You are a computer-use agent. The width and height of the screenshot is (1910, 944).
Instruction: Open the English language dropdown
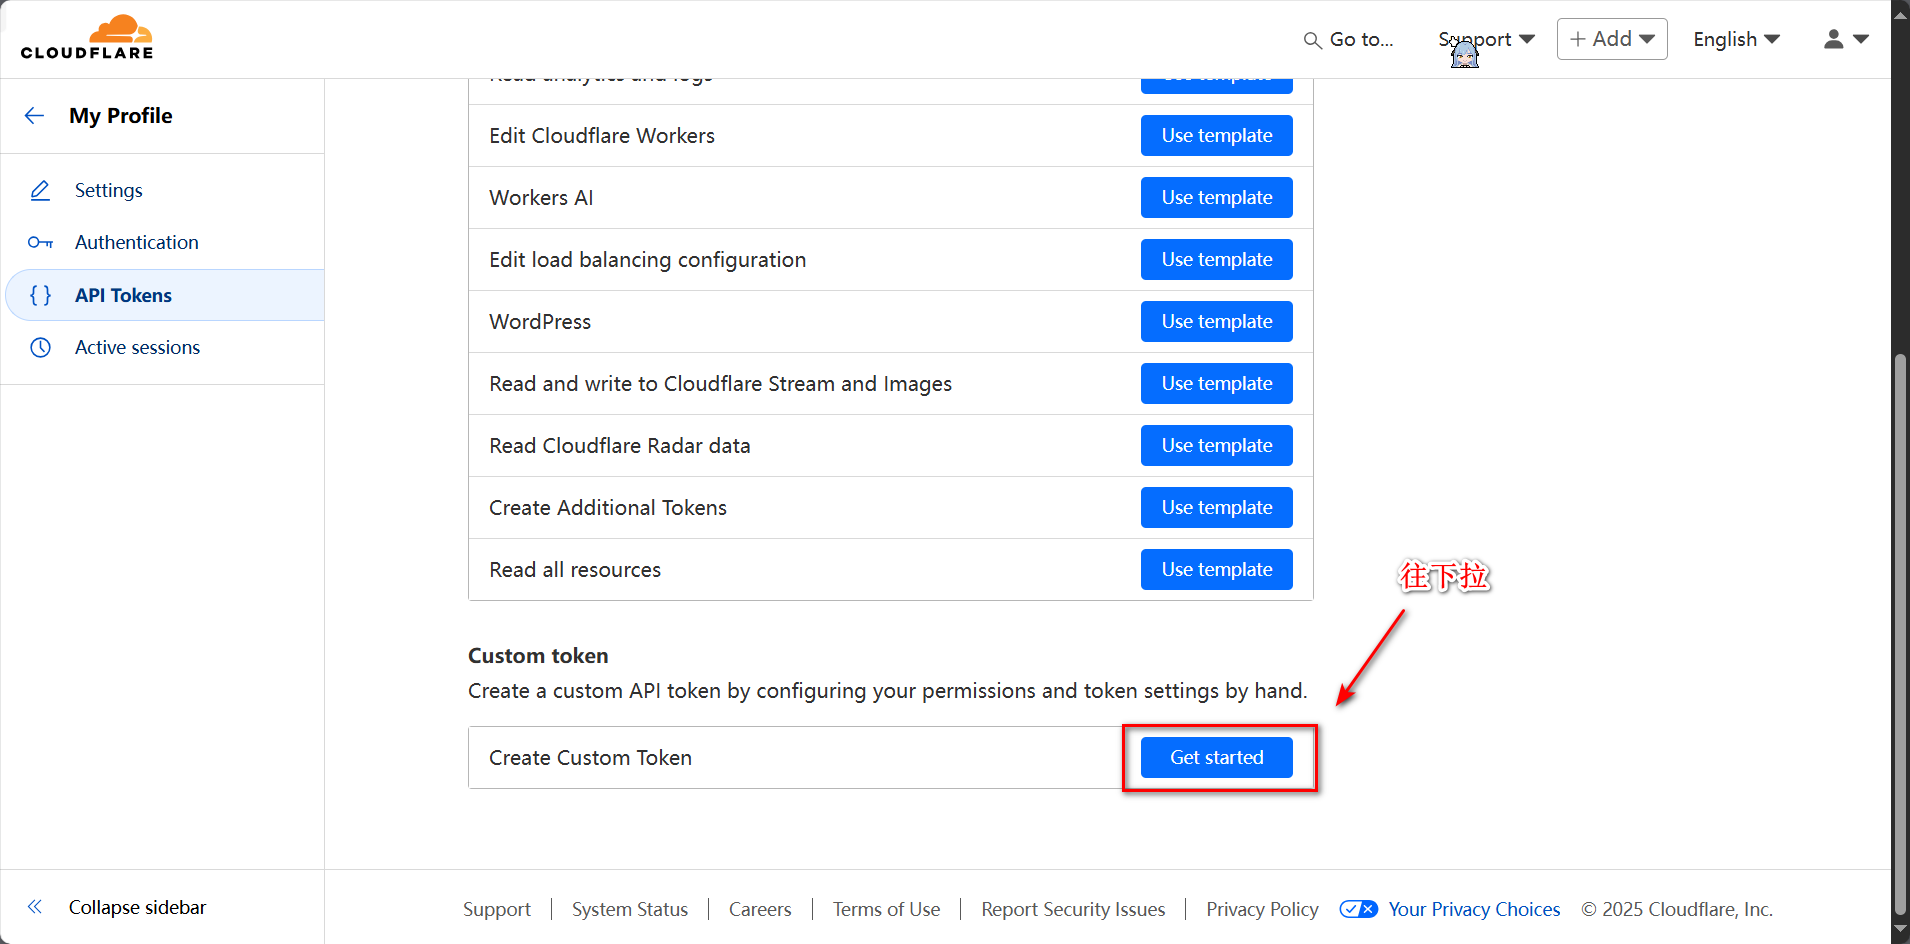pos(1736,39)
